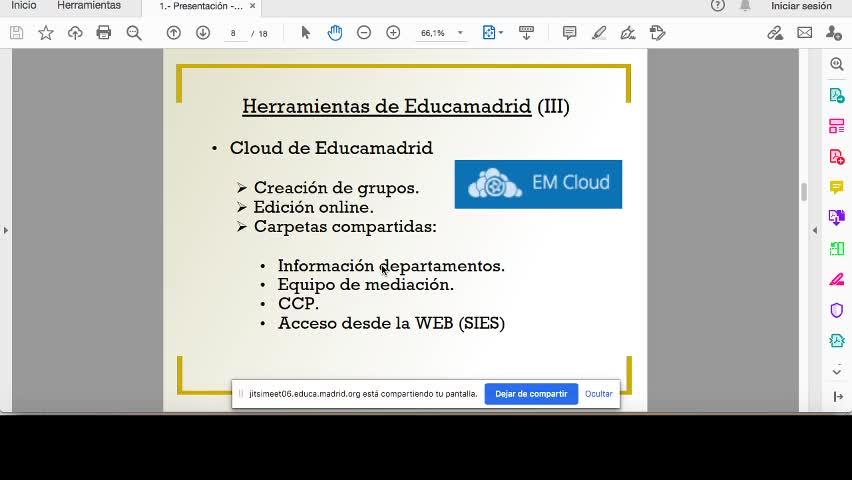This screenshot has width=852, height=480.
Task: Click the vertical scrollbar thumb
Action: [804, 192]
